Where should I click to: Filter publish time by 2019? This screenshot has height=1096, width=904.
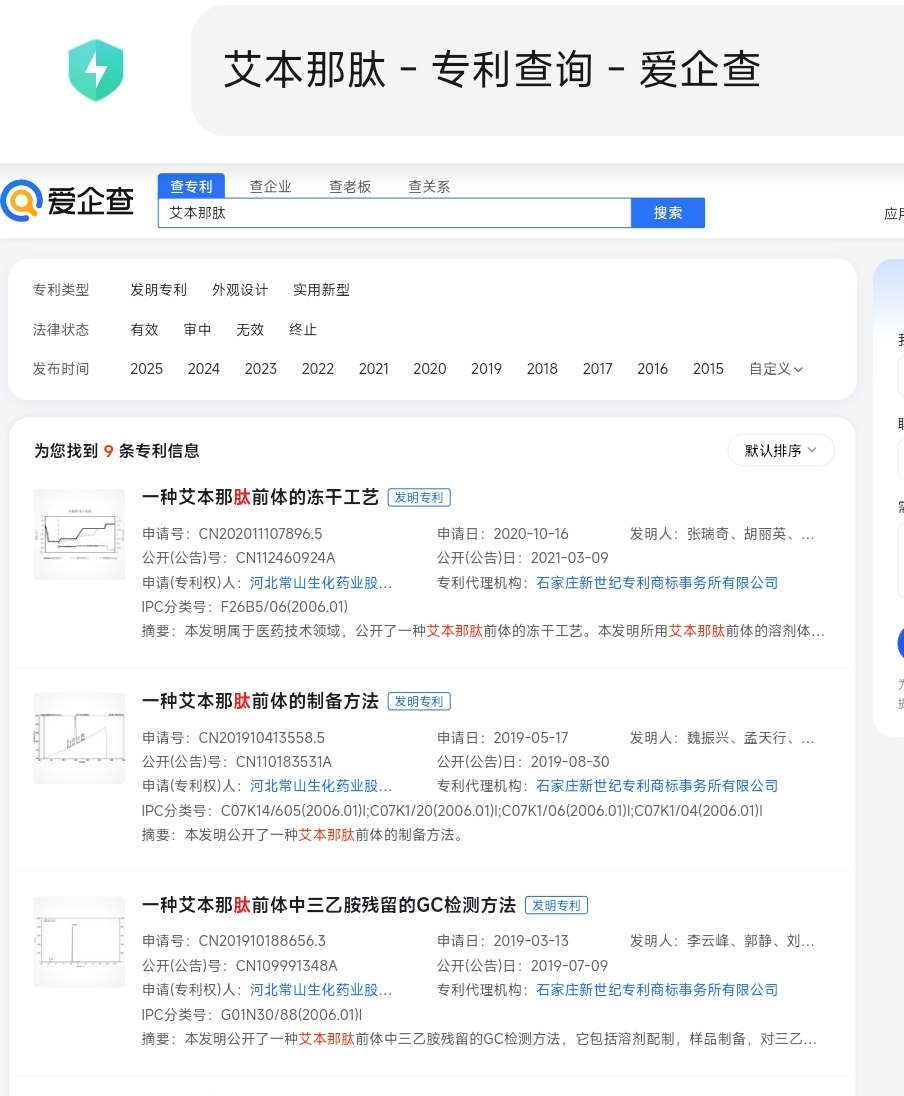point(487,368)
